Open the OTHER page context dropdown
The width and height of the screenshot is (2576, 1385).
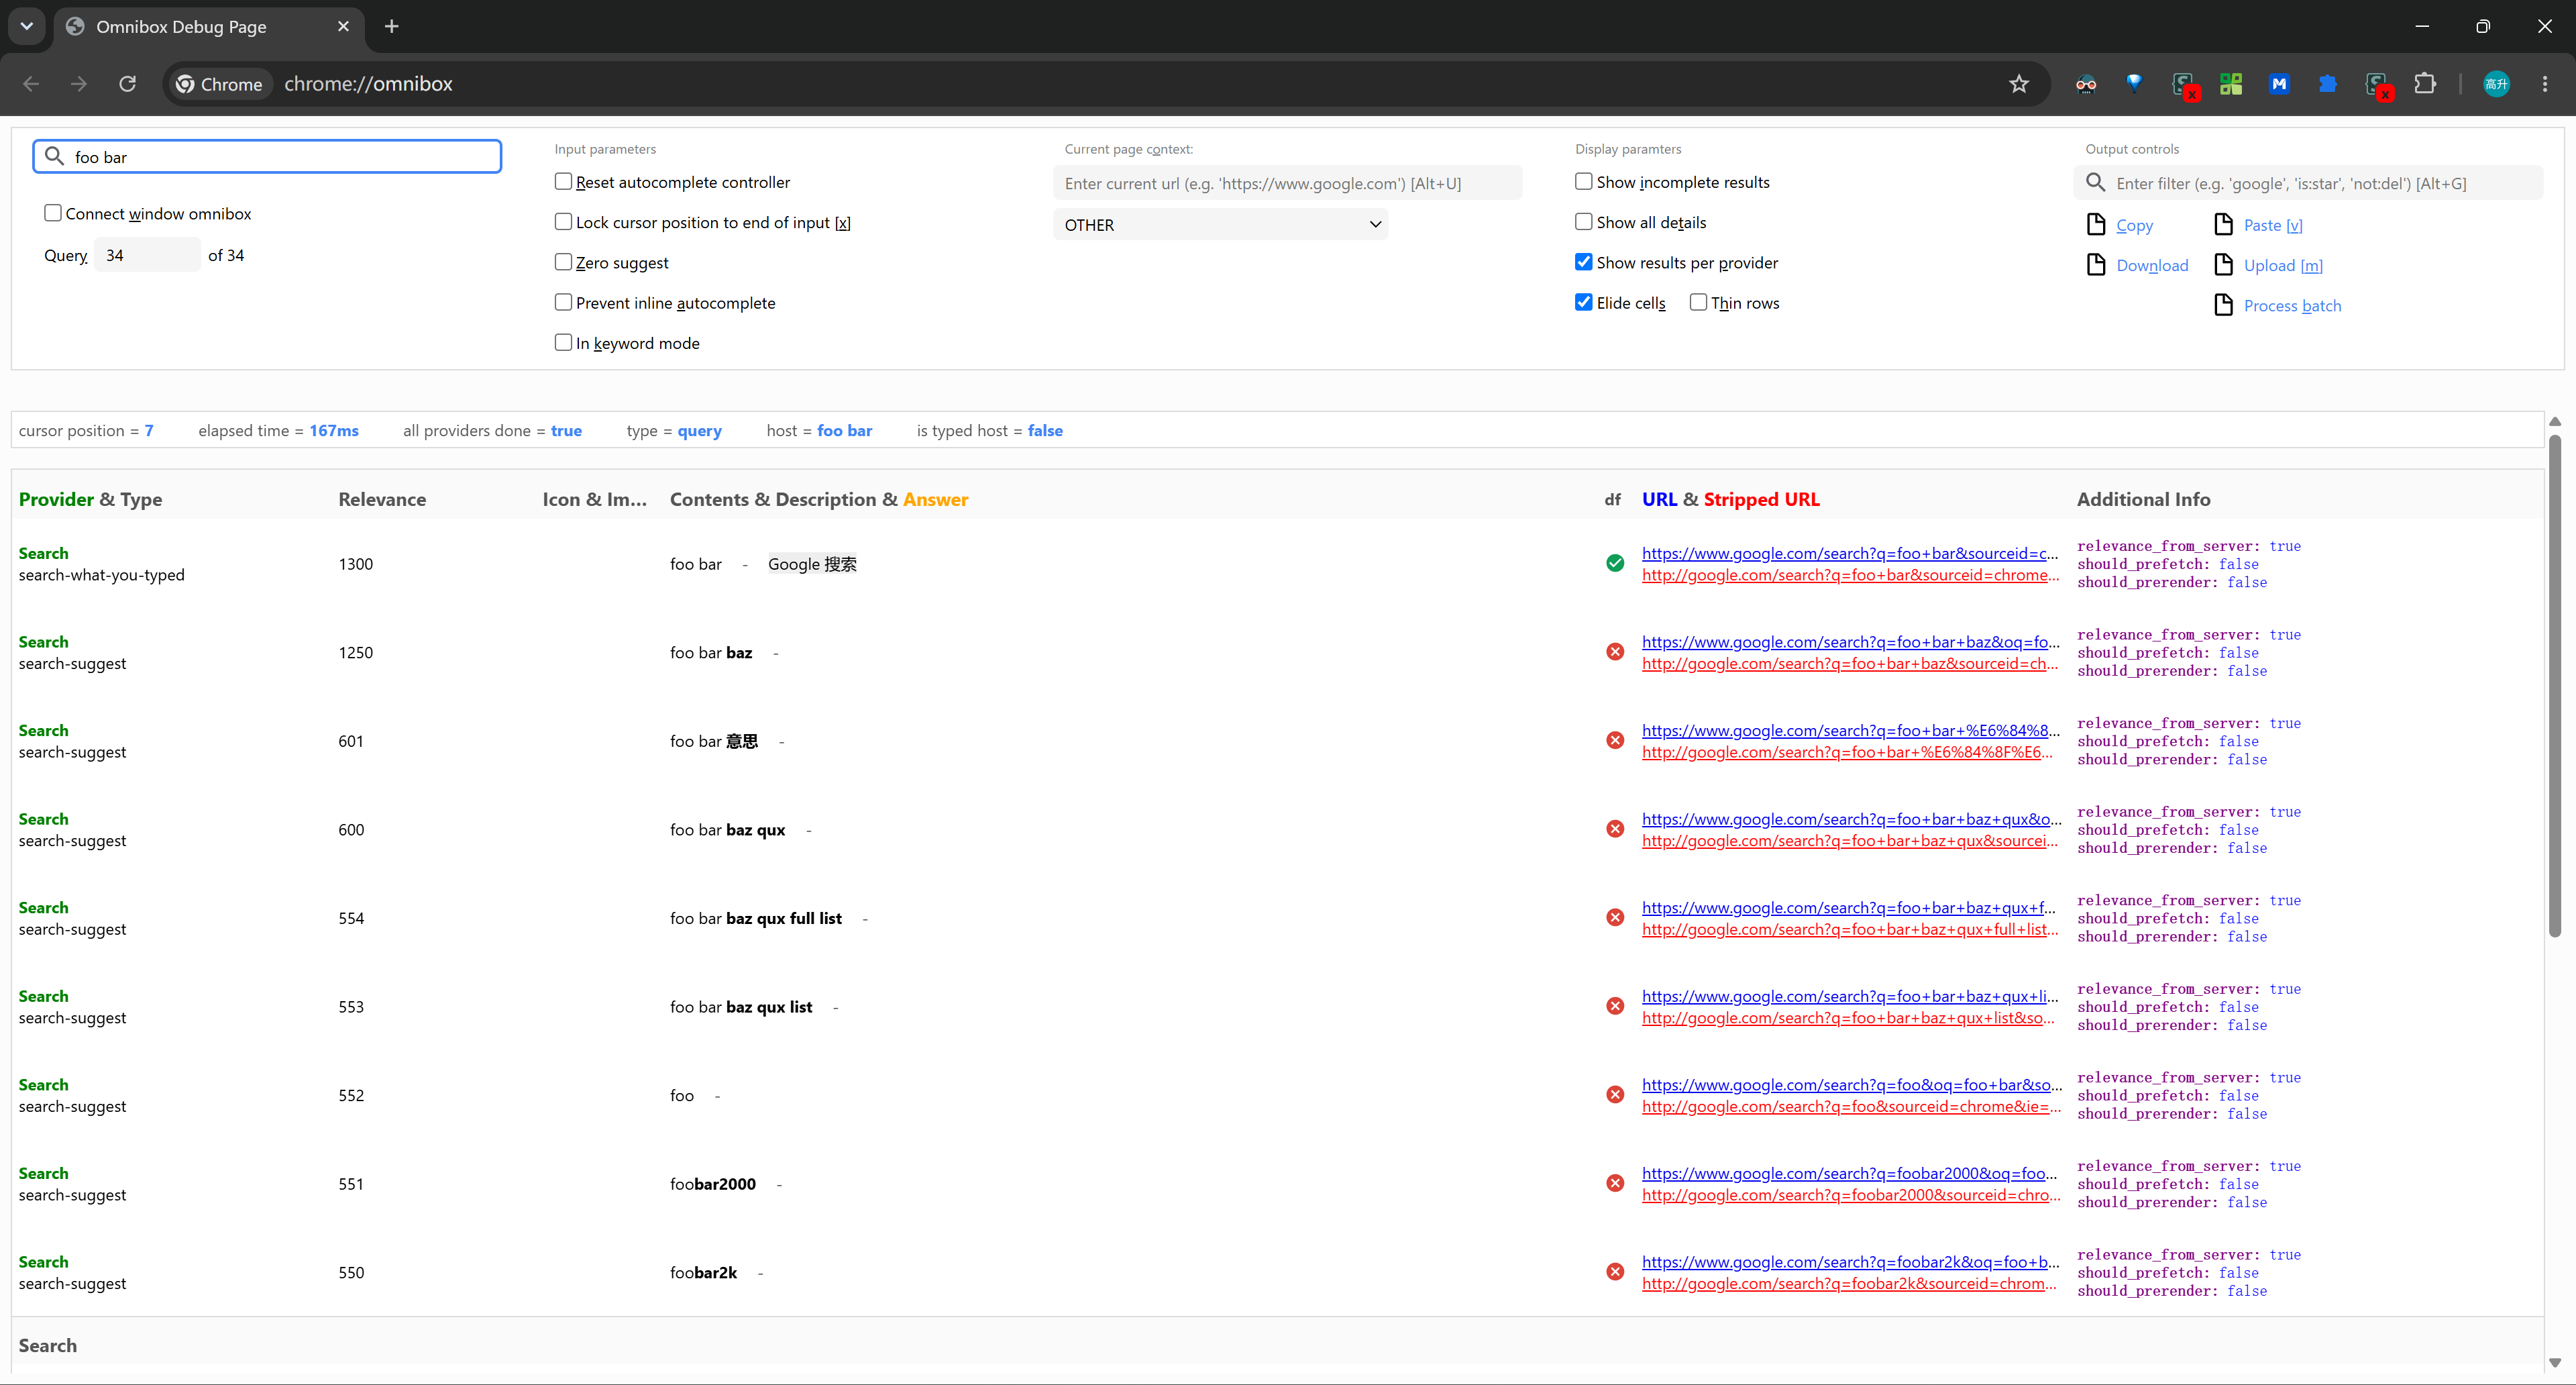coord(1220,225)
